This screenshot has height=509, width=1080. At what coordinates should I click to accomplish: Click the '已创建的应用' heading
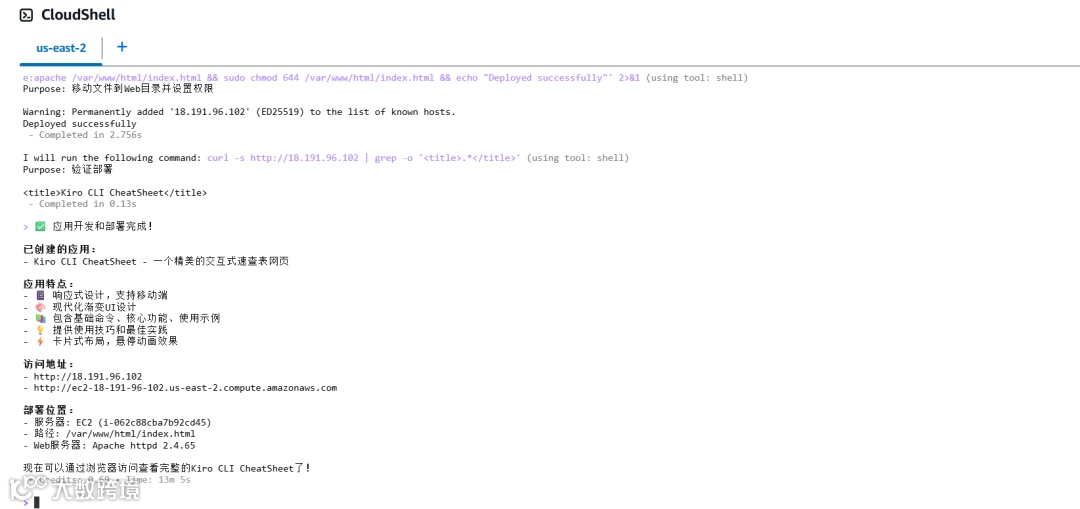tap(59, 249)
